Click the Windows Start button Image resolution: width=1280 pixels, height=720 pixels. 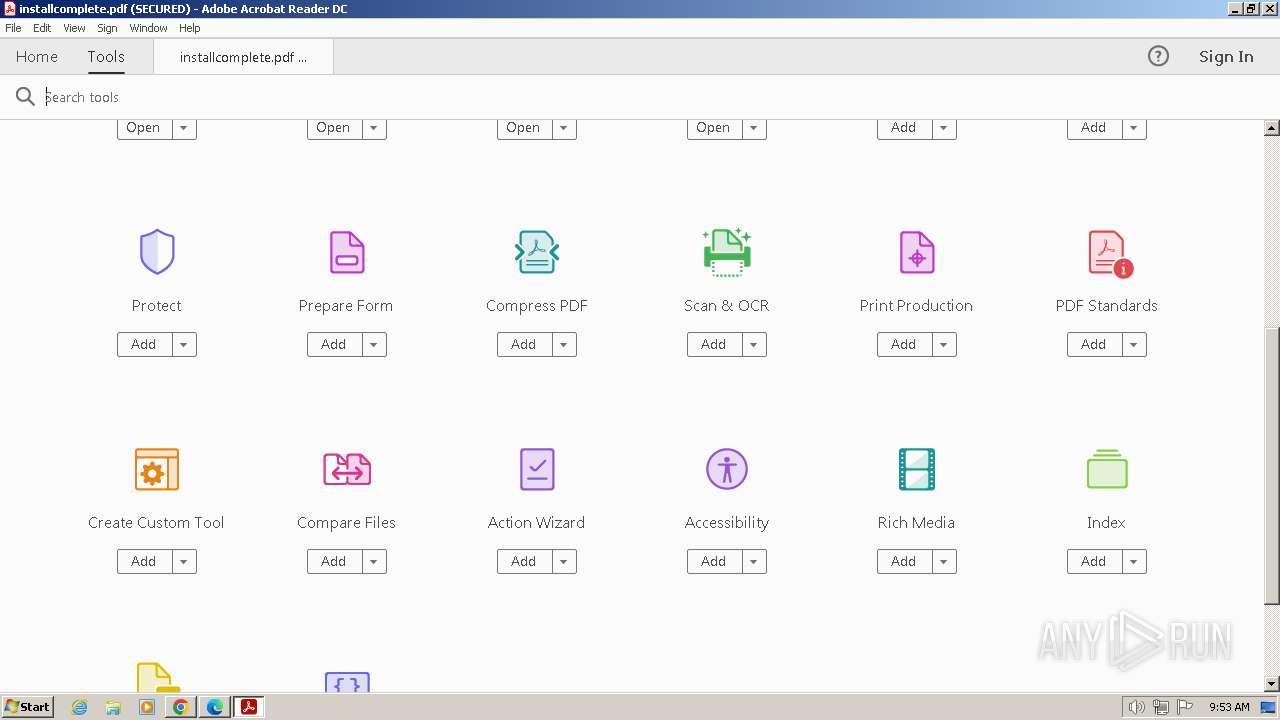pos(28,707)
